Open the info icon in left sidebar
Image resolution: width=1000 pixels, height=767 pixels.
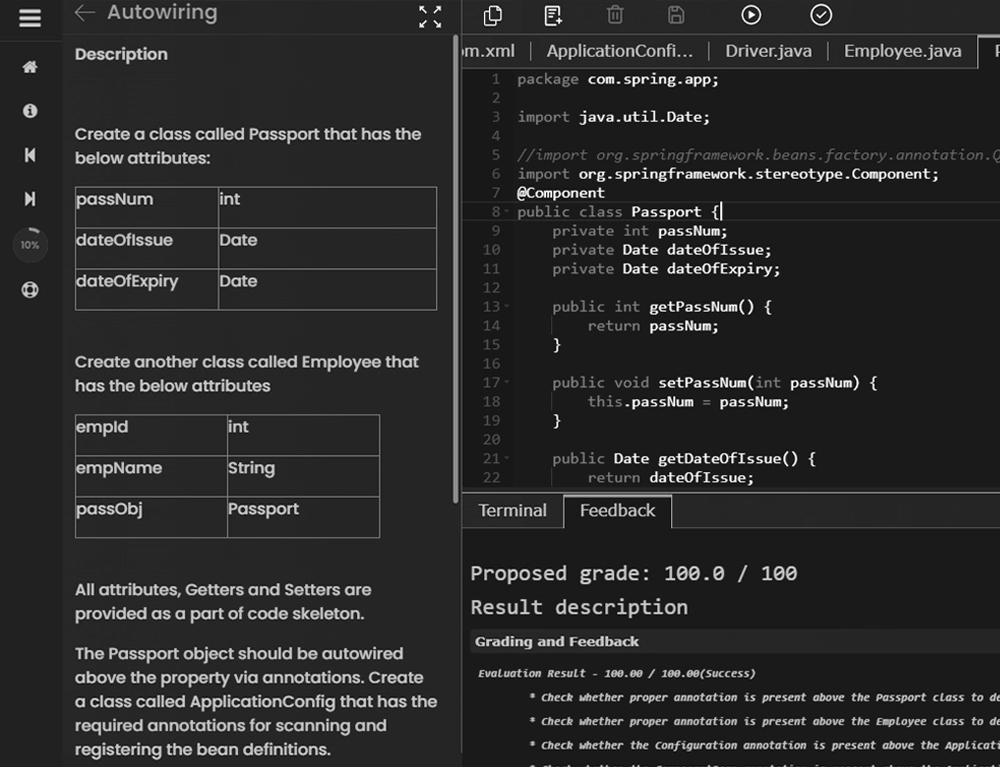point(30,111)
